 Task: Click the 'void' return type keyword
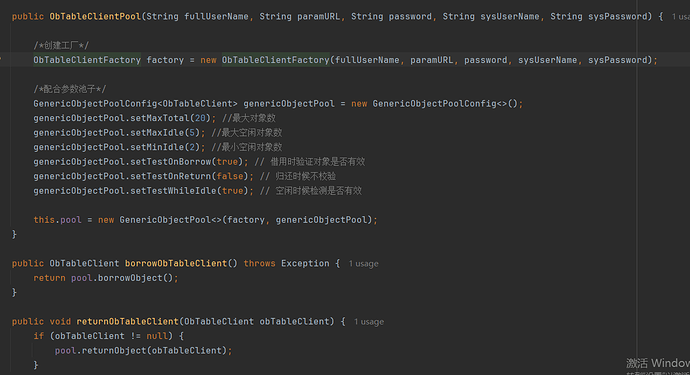pos(60,321)
